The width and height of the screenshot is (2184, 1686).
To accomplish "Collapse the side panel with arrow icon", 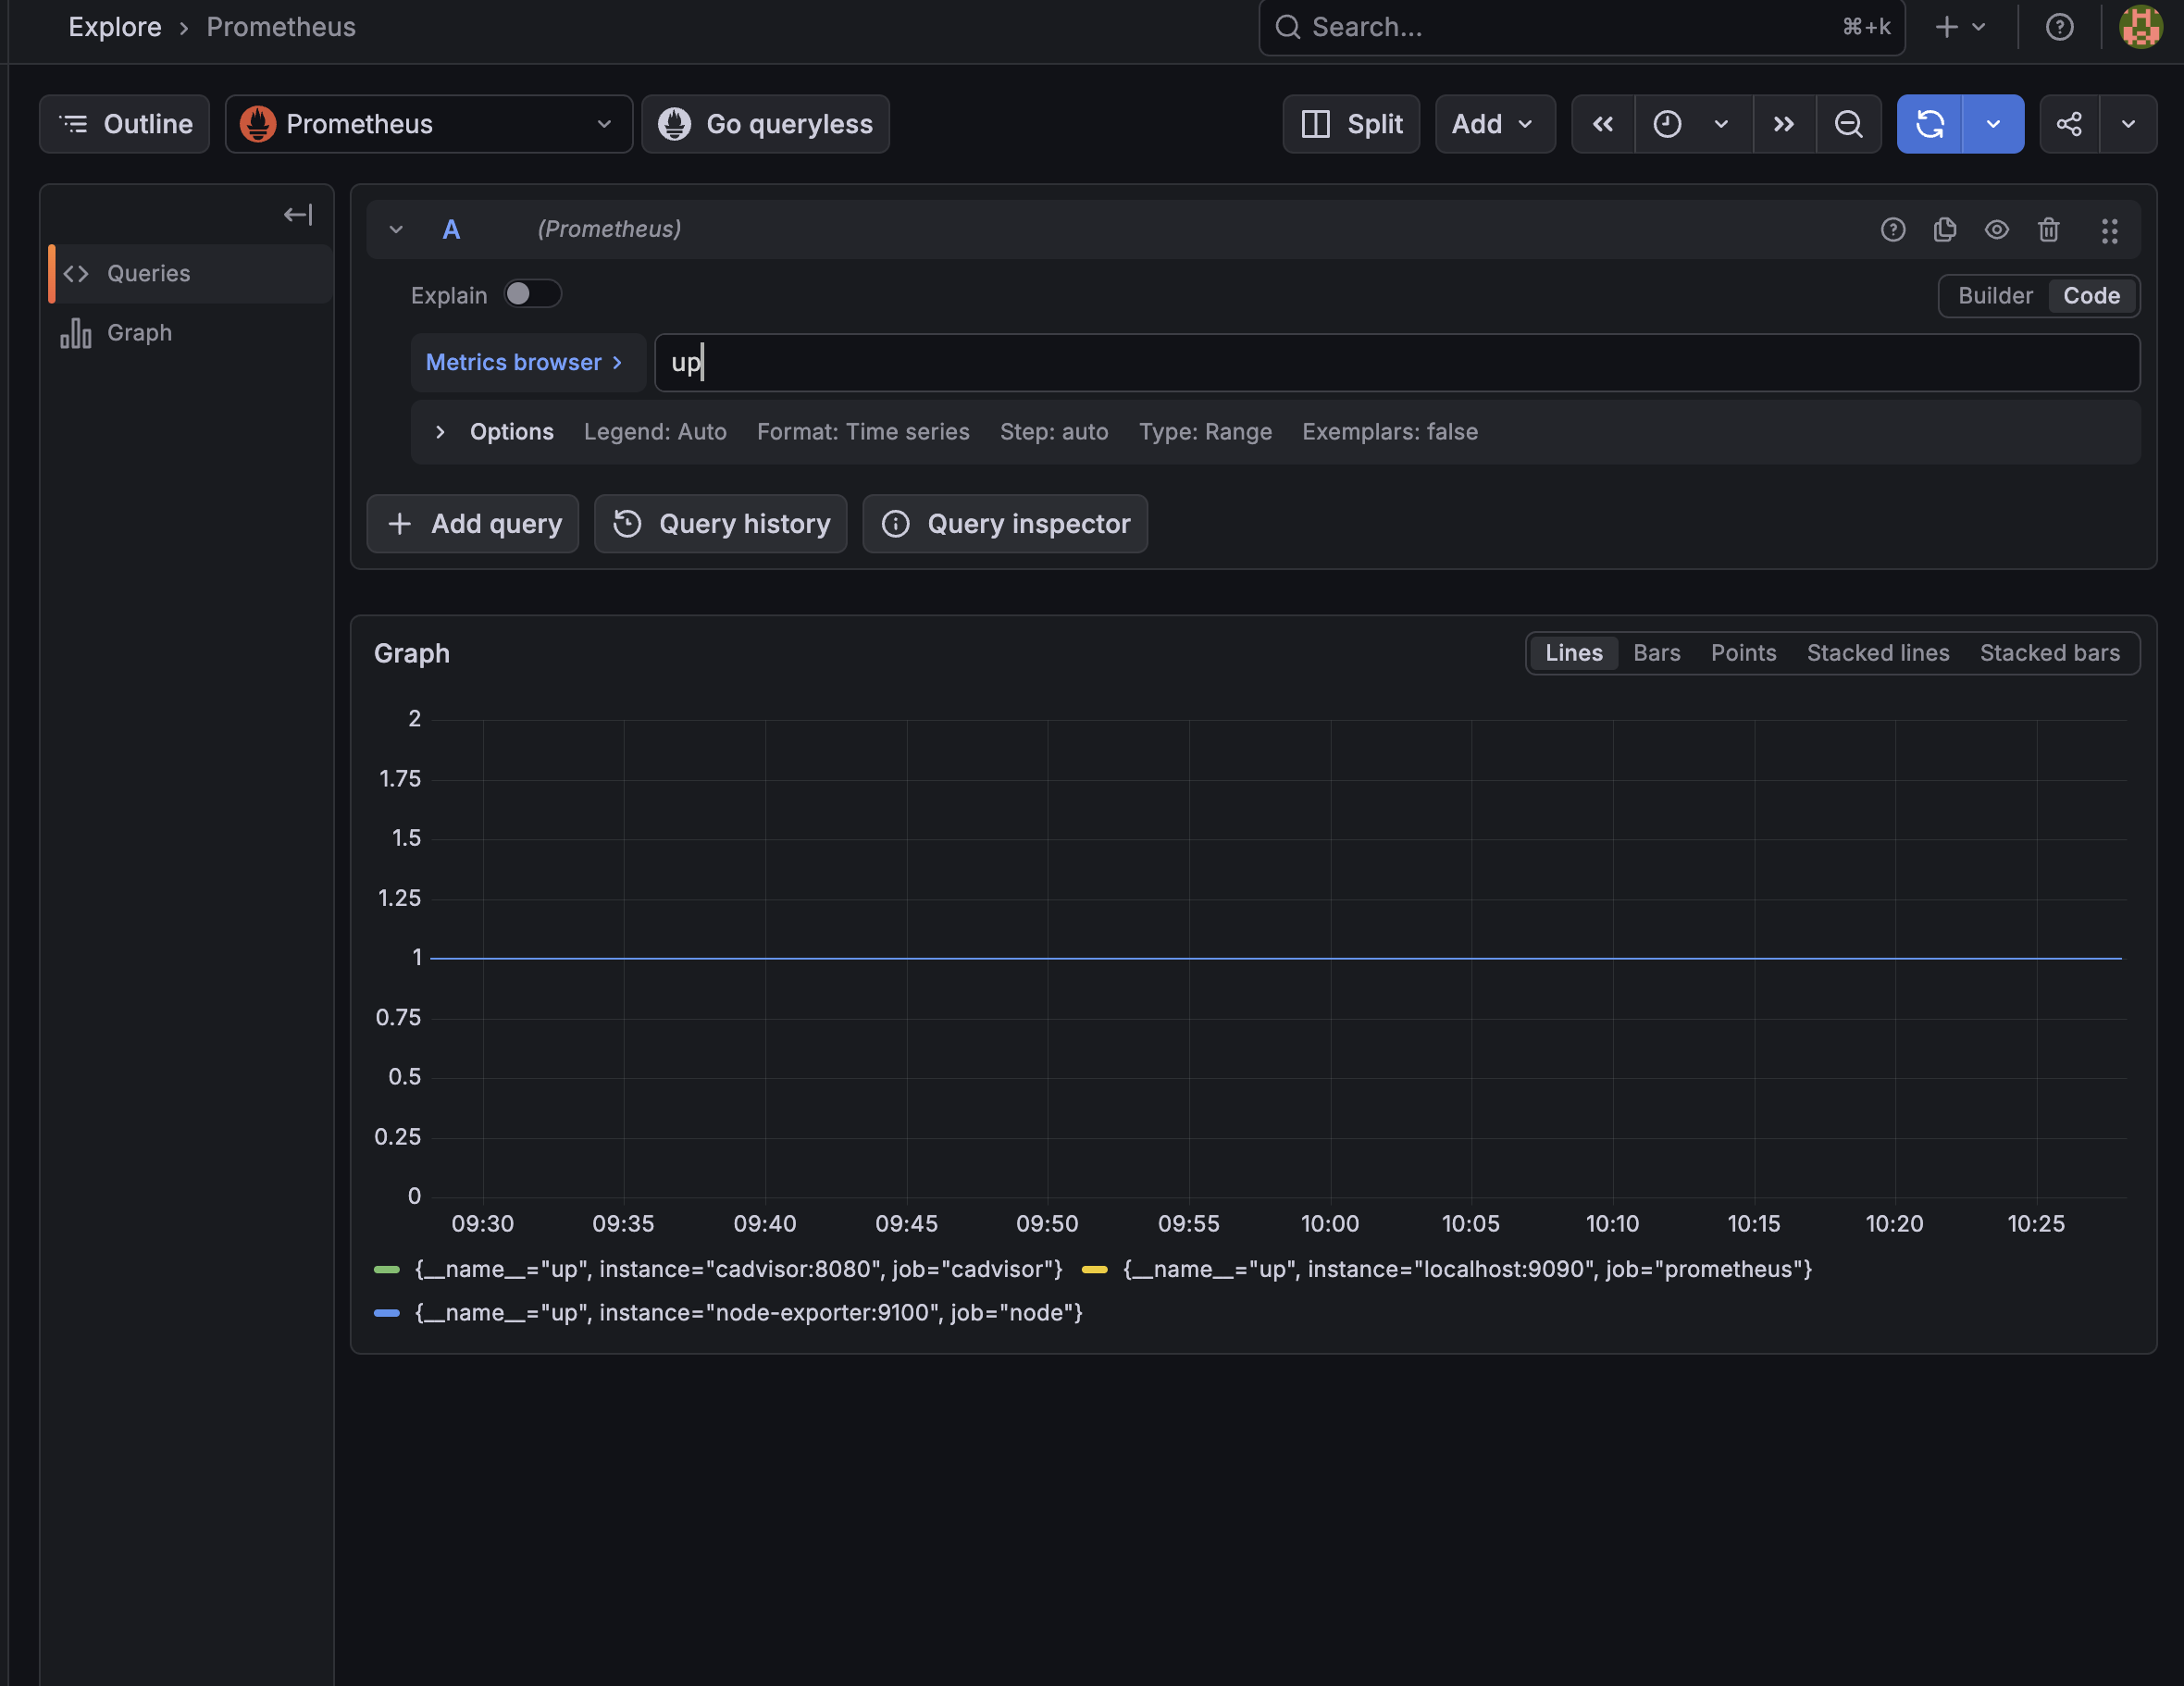I will (298, 215).
